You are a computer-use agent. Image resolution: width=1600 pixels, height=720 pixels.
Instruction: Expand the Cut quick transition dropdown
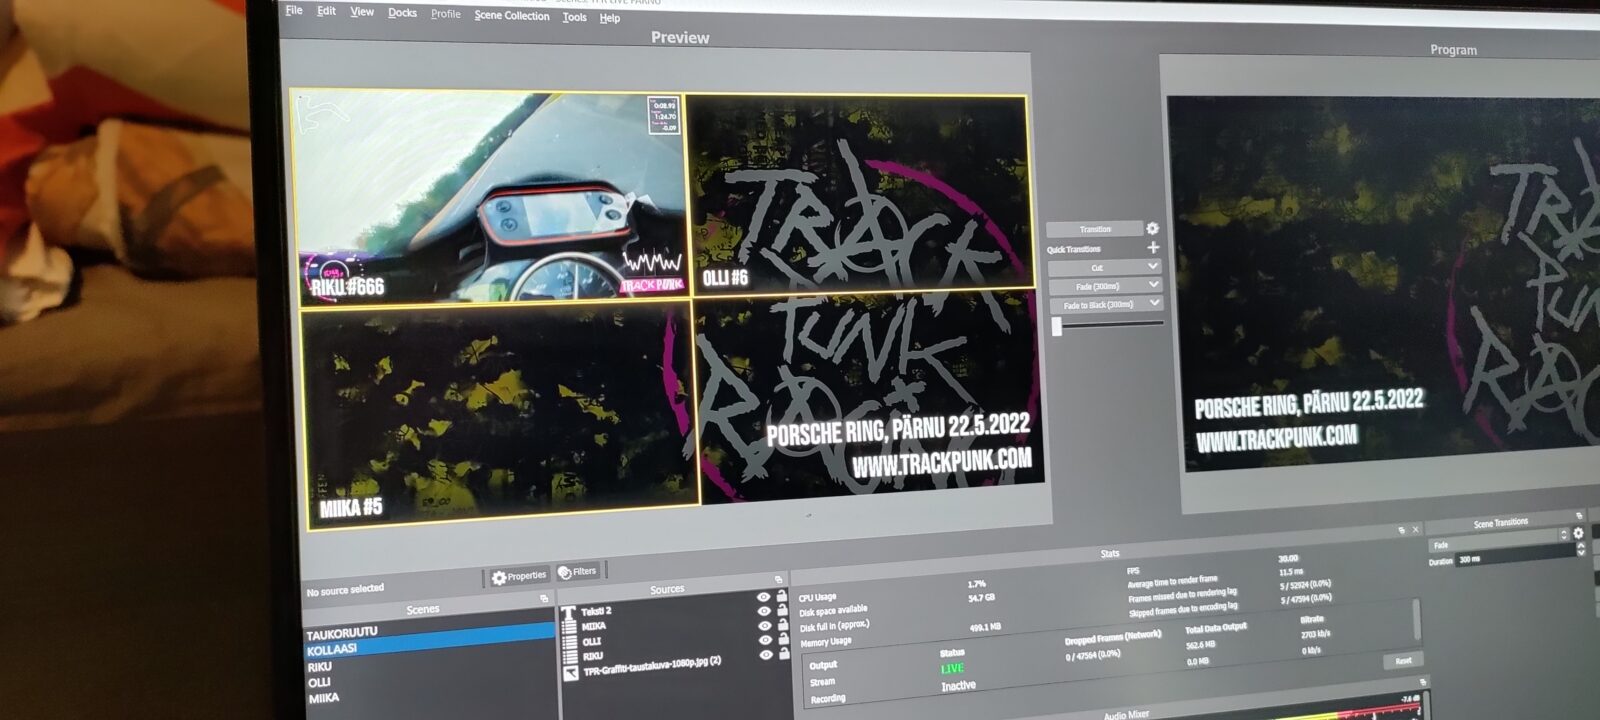tap(1153, 266)
